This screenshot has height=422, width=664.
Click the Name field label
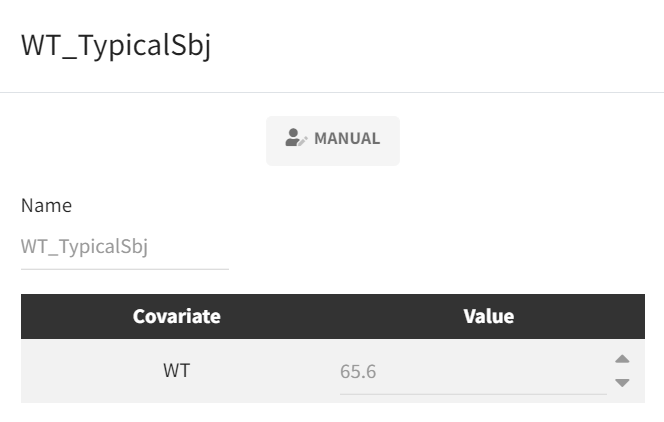[46, 205]
